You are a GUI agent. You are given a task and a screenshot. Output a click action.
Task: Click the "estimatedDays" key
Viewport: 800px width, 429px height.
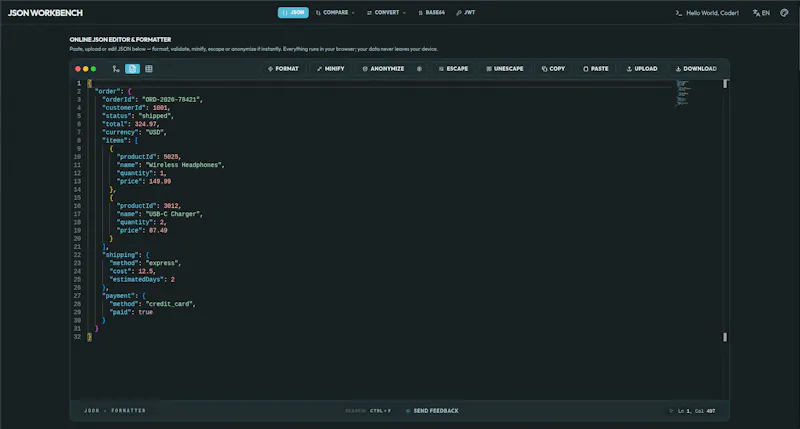click(137, 279)
